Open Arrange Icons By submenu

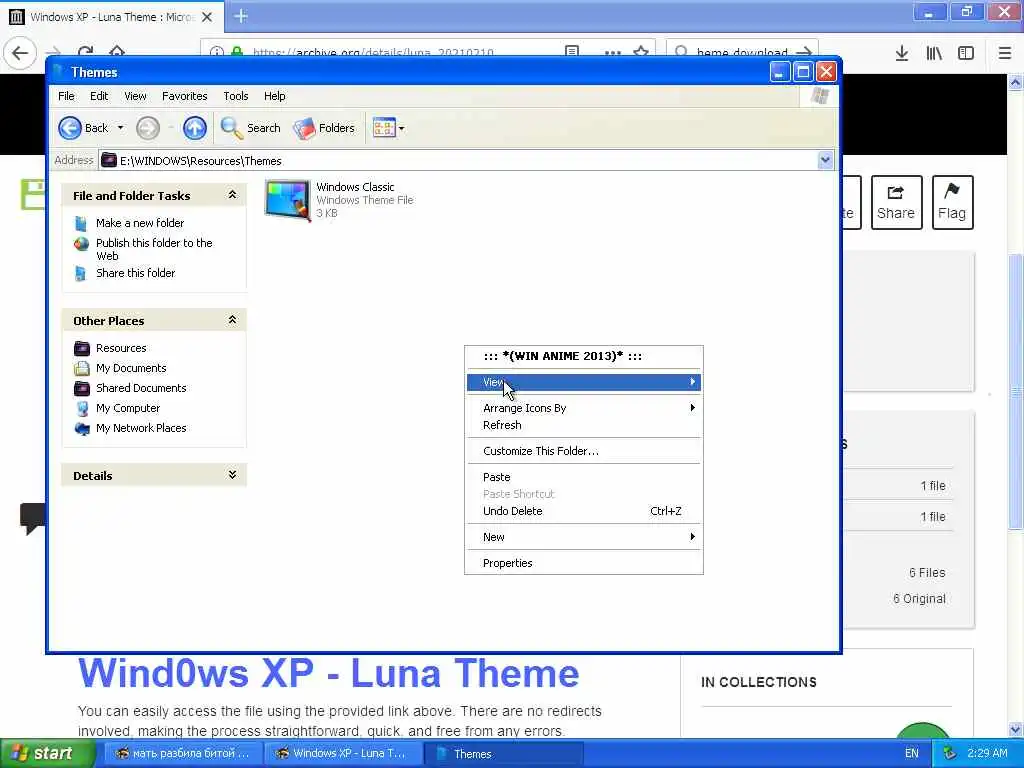pos(584,408)
